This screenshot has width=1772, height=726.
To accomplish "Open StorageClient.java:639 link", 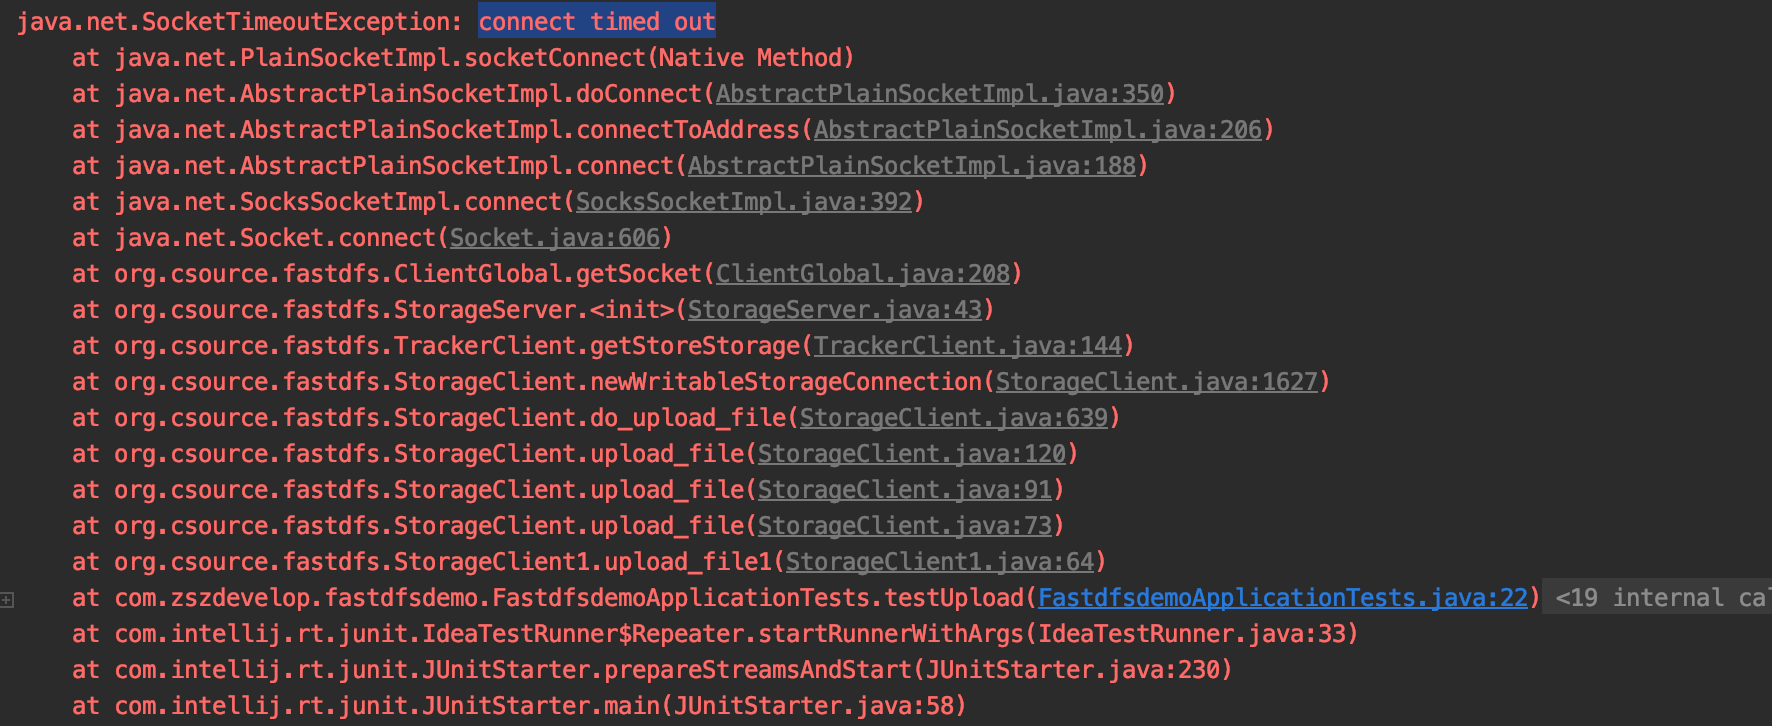I will point(954,418).
